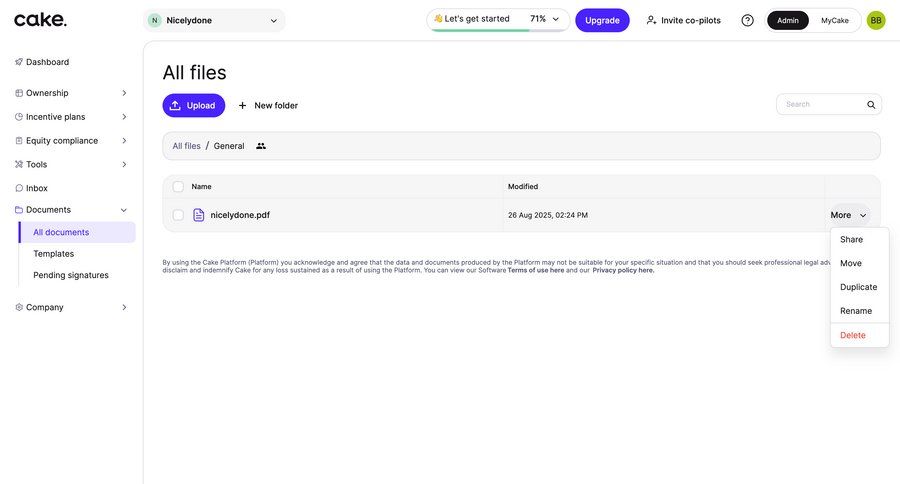
Task: Select Rename in the More menu
Action: 856,311
